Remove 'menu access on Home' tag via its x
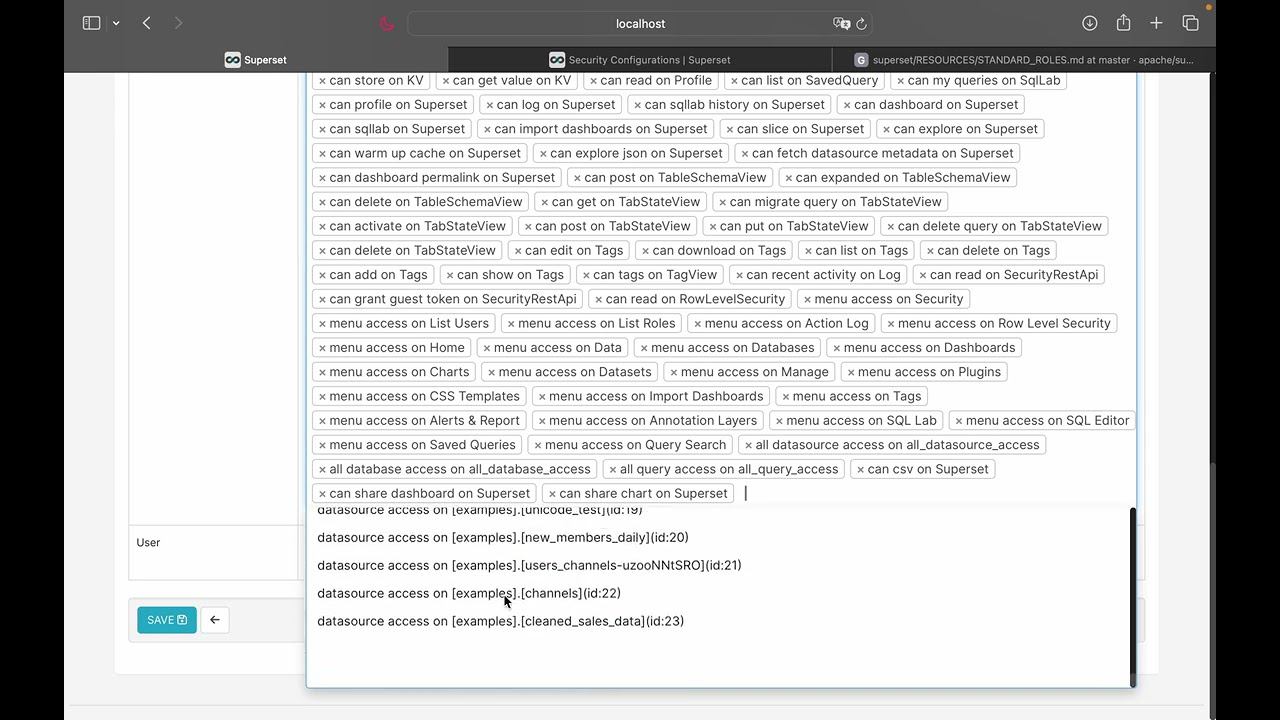 pyautogui.click(x=322, y=348)
